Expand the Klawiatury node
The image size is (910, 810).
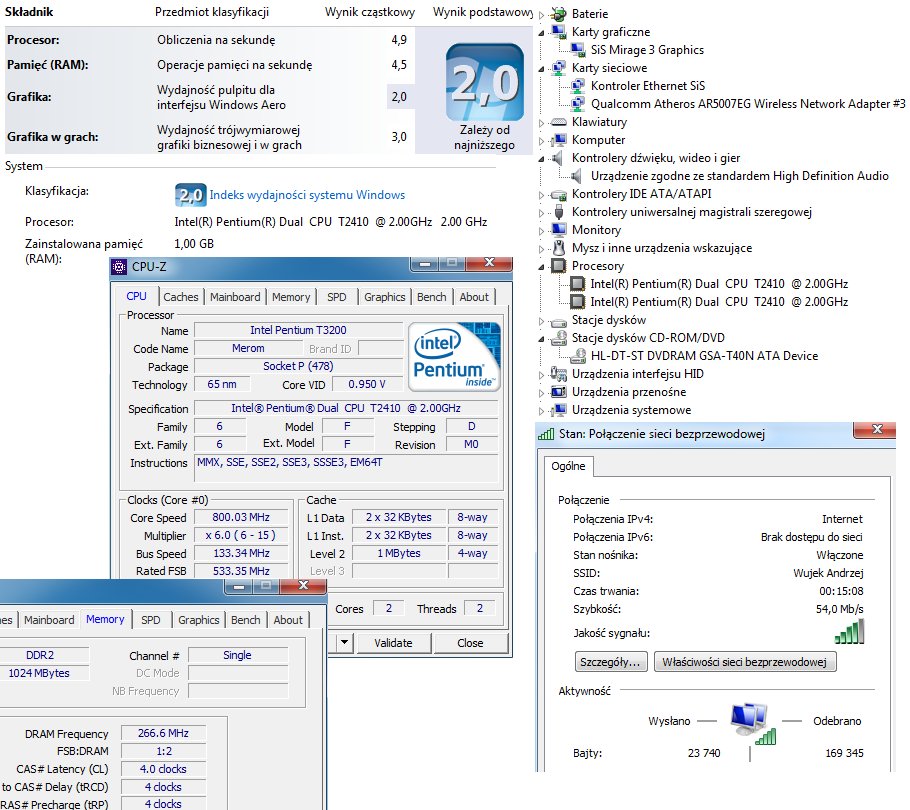pyautogui.click(x=541, y=122)
